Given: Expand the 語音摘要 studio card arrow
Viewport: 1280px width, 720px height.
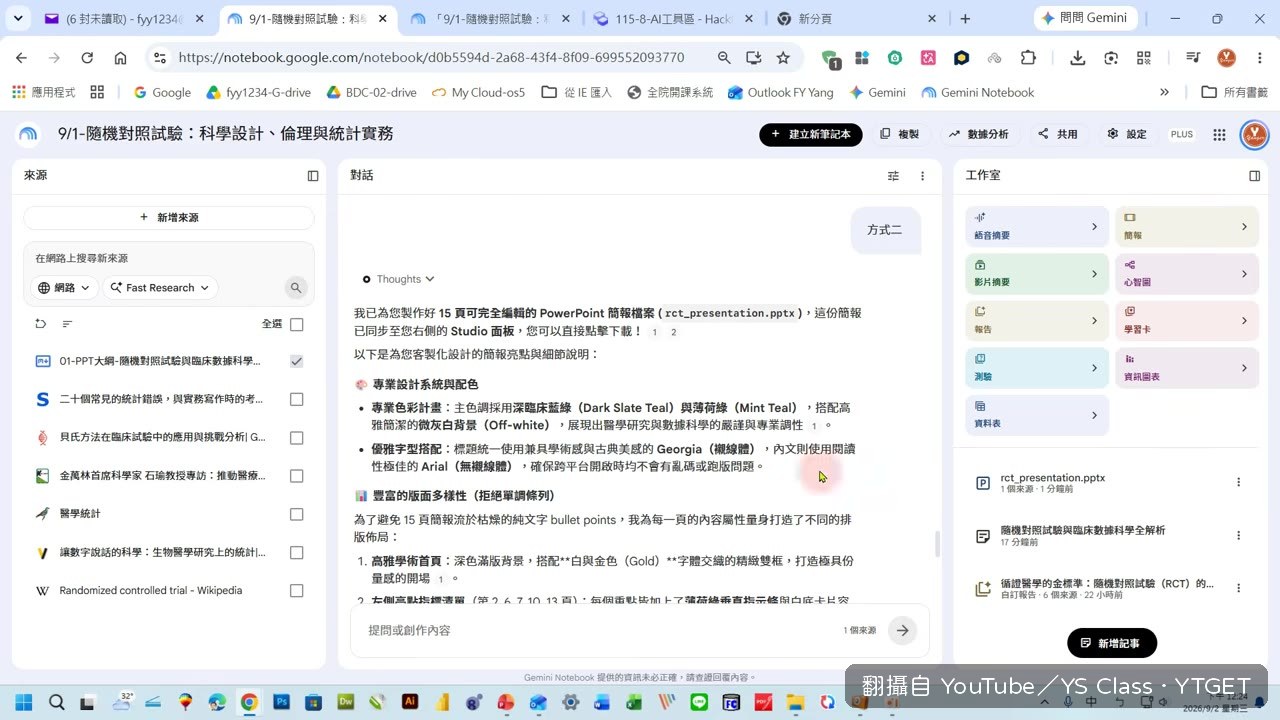Looking at the screenshot, I should [x=1094, y=227].
